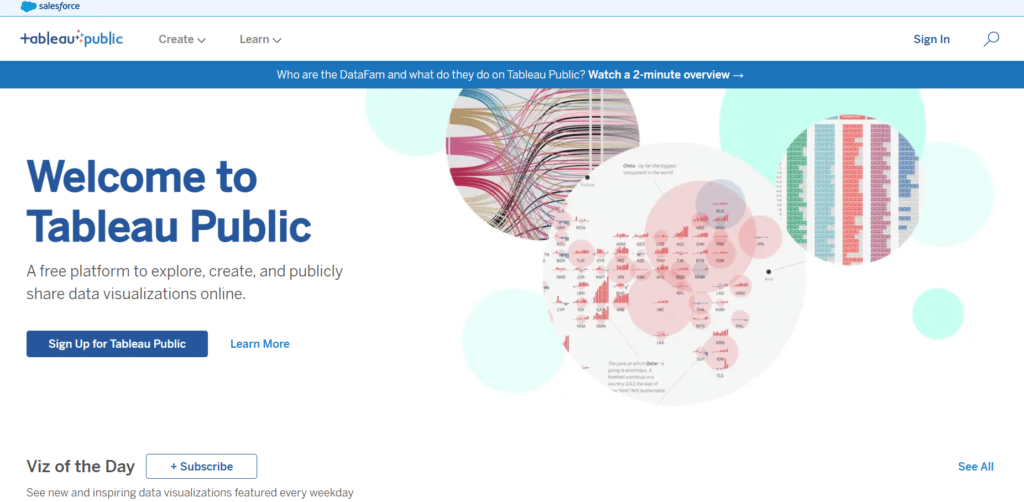This screenshot has height=502, width=1024.
Task: Click the Welcome to Tableau Public heading
Action: tap(168, 200)
